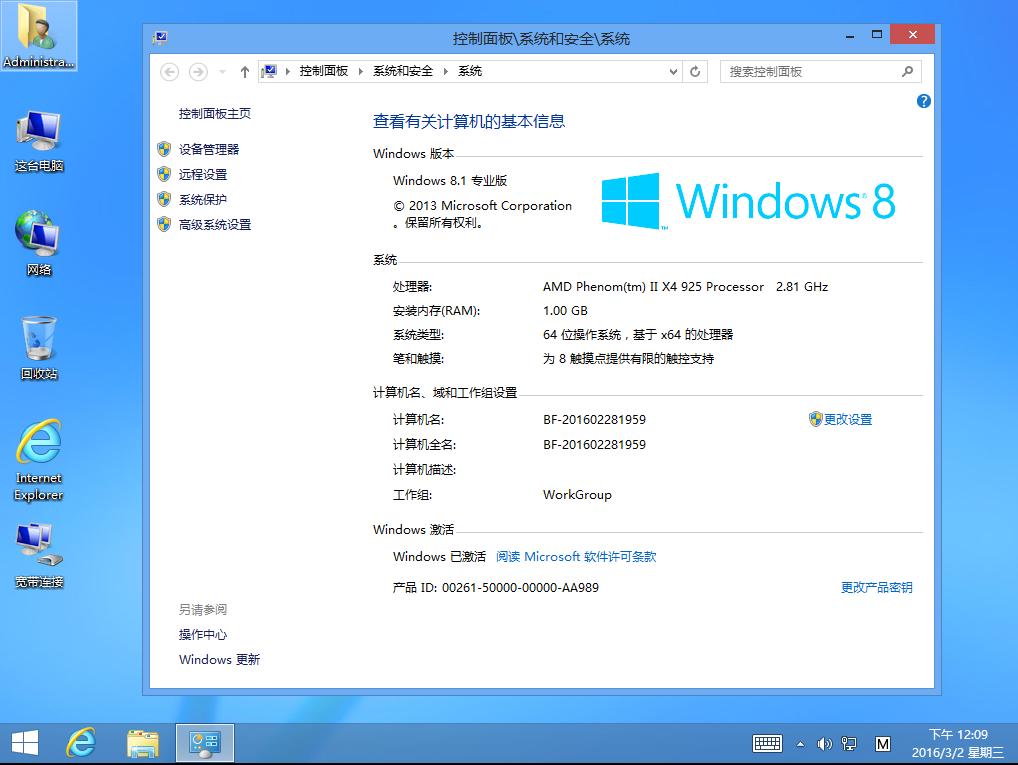Select 系统 in the address breadcrumb
Viewport: 1018px width, 765px height.
click(470, 71)
